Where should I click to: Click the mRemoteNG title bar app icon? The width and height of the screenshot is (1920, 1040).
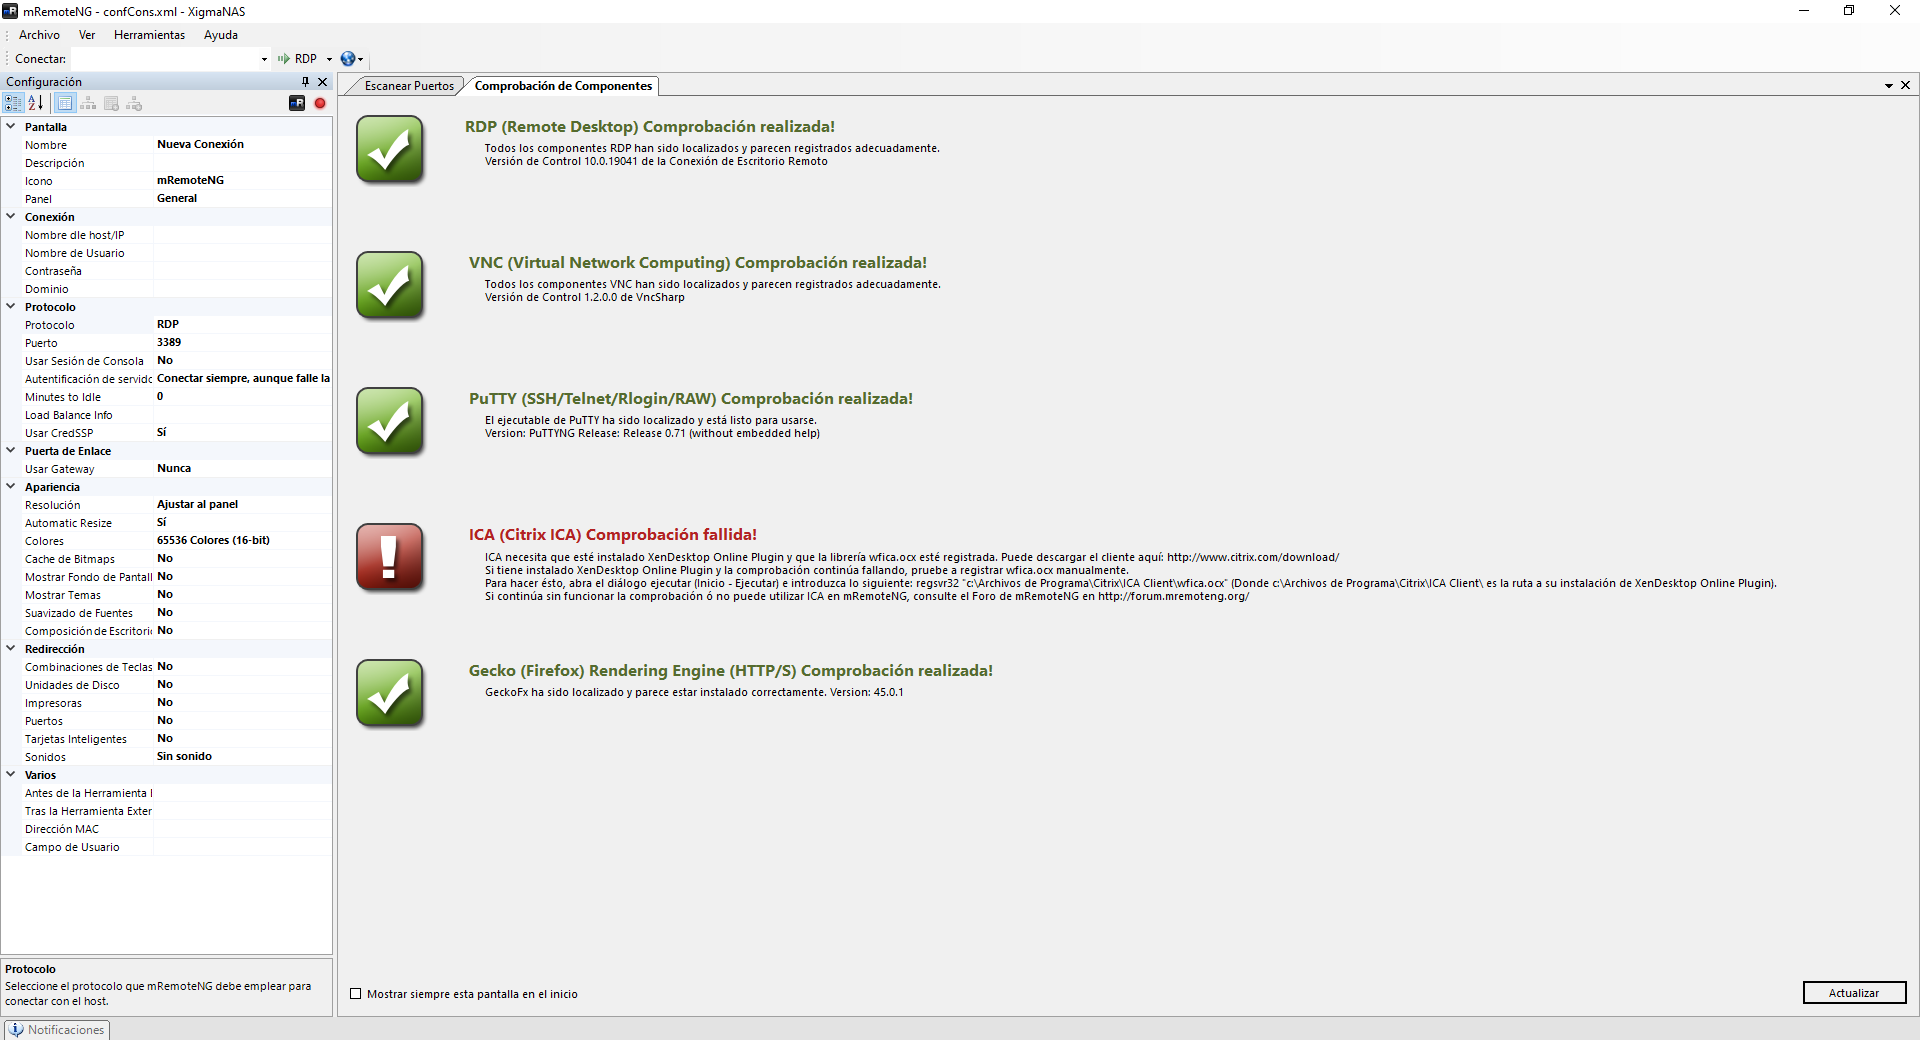(x=10, y=11)
